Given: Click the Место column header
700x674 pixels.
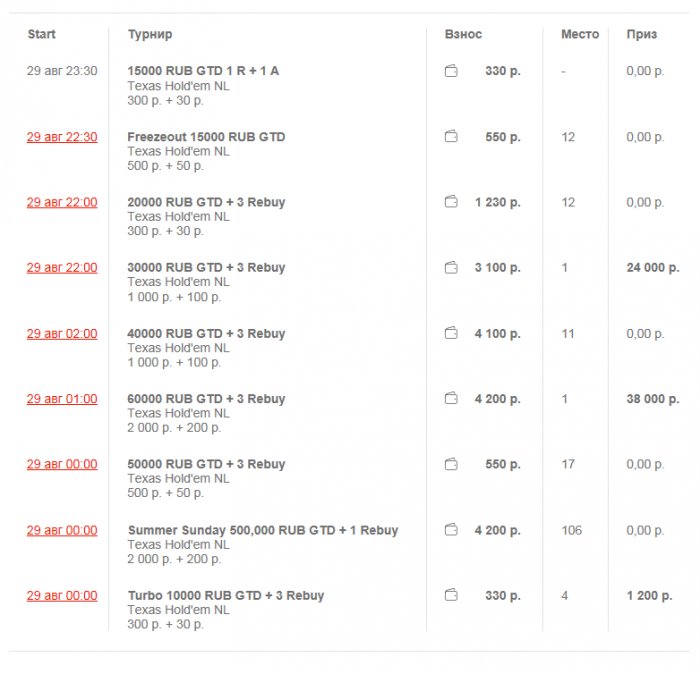Looking at the screenshot, I should pyautogui.click(x=580, y=34).
